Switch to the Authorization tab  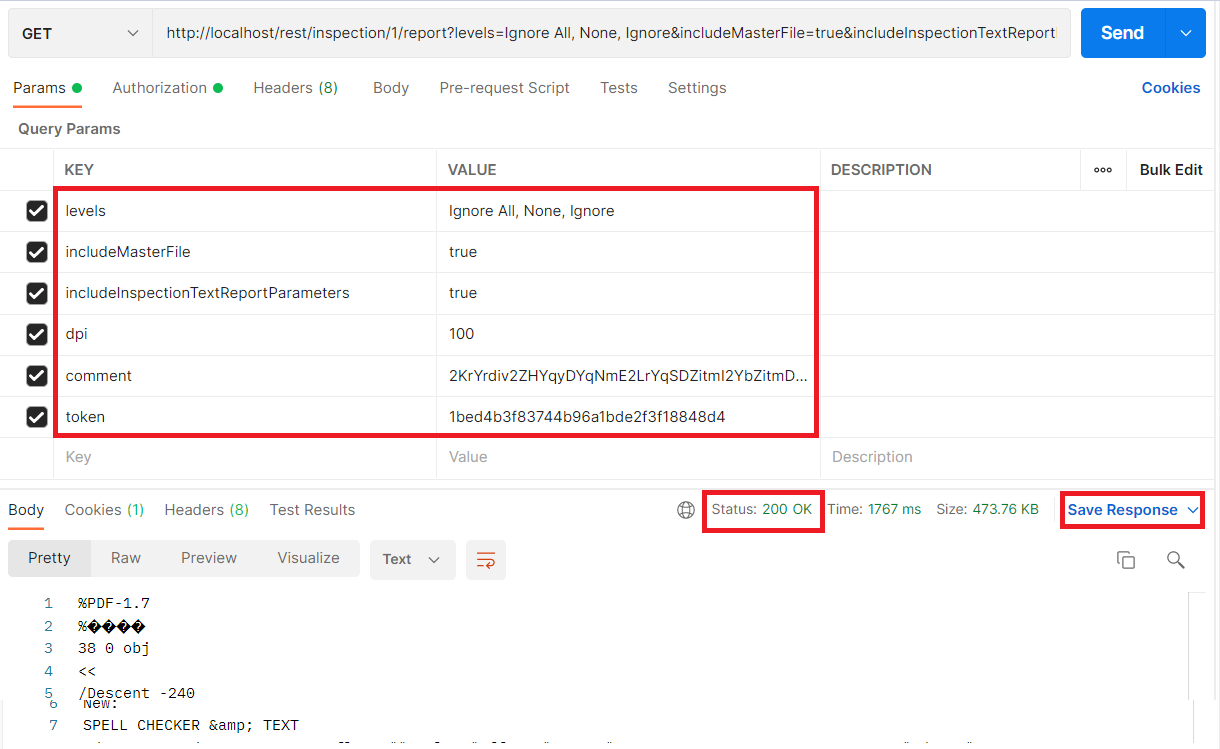(x=160, y=88)
